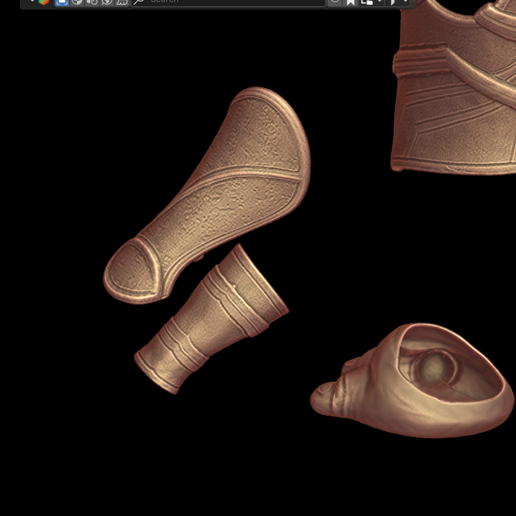Image resolution: width=516 pixels, height=516 pixels.
Task: Click the multicolored cube icon
Action: (x=44, y=2)
